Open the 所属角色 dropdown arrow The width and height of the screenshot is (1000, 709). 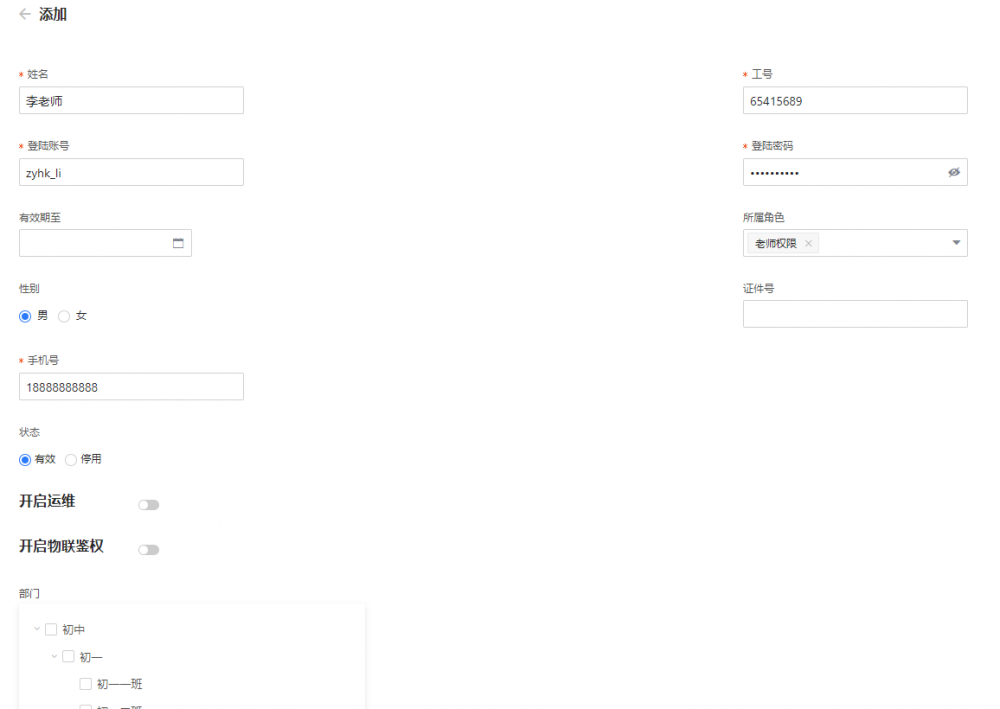pos(955,243)
